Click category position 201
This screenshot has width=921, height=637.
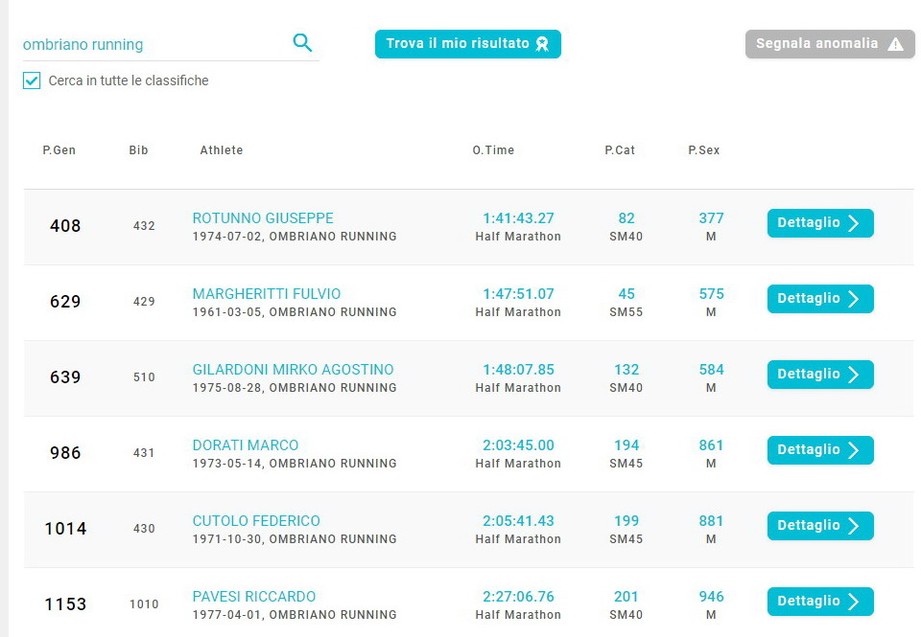[626, 596]
